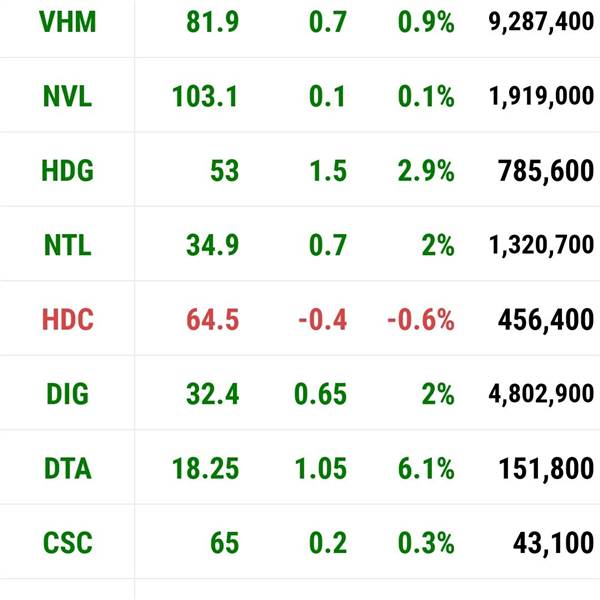
Task: Click HDC percent change -0.6%
Action: 421,320
